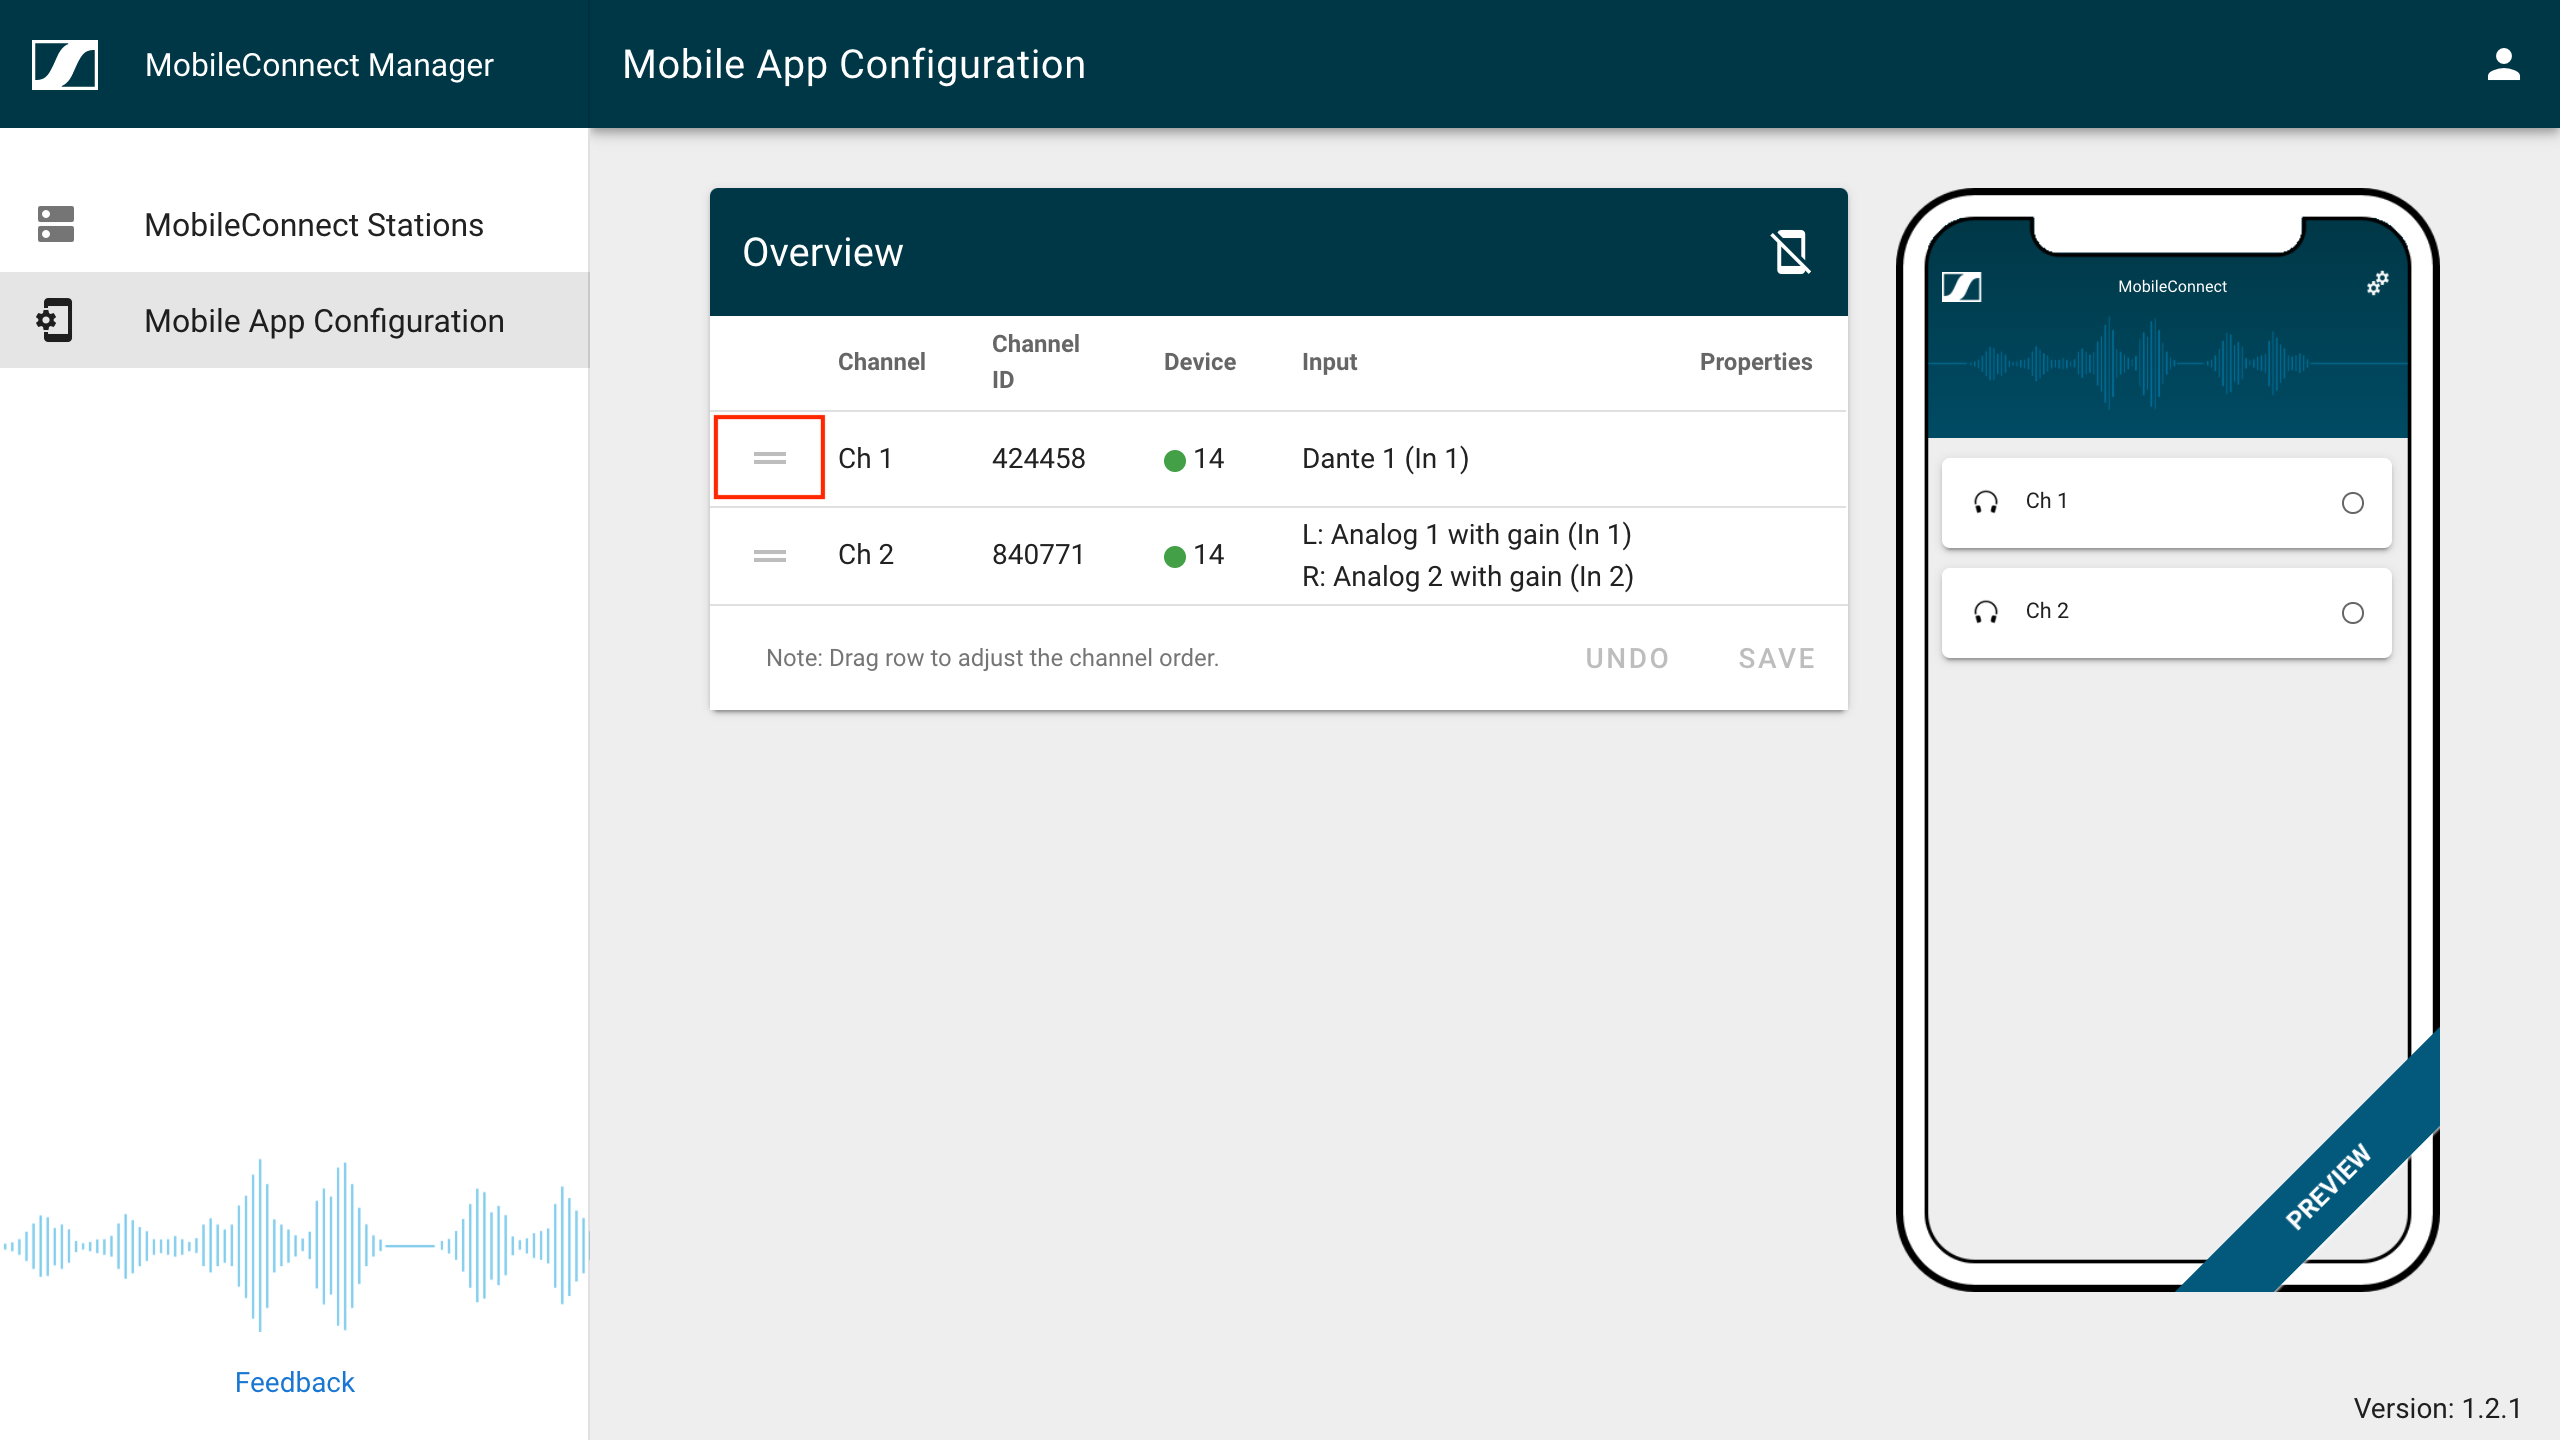This screenshot has height=1440, width=2560.
Task: Click the Channel column header
Action: (881, 362)
